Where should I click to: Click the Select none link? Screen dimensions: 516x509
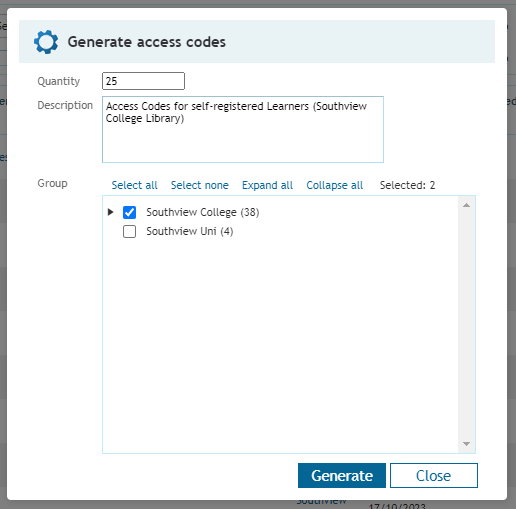pos(200,185)
